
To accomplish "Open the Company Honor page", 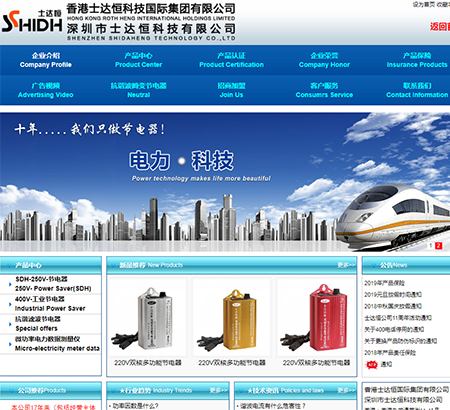I will [324, 60].
